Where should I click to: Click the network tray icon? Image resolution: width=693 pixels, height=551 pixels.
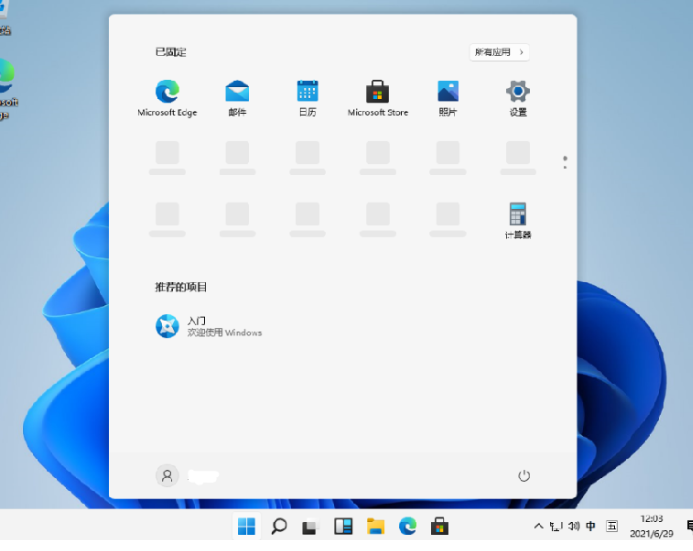pos(556,526)
